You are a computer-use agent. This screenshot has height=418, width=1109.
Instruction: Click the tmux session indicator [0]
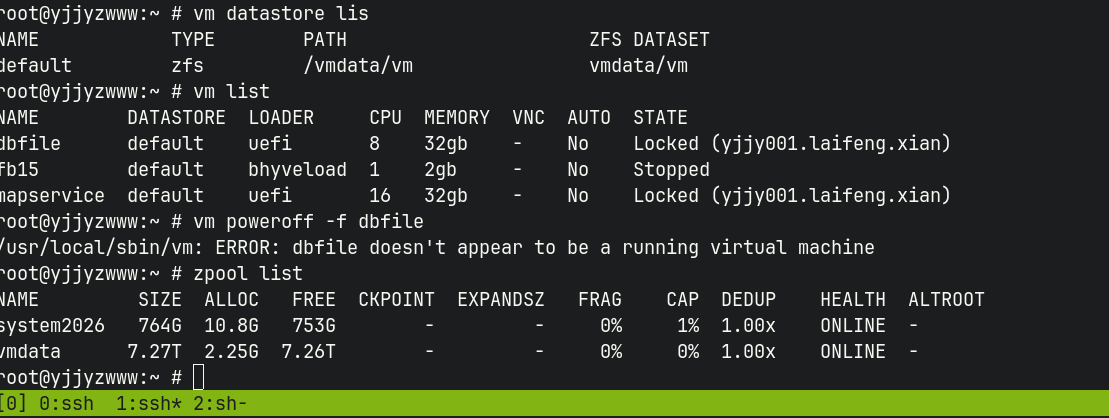14,404
